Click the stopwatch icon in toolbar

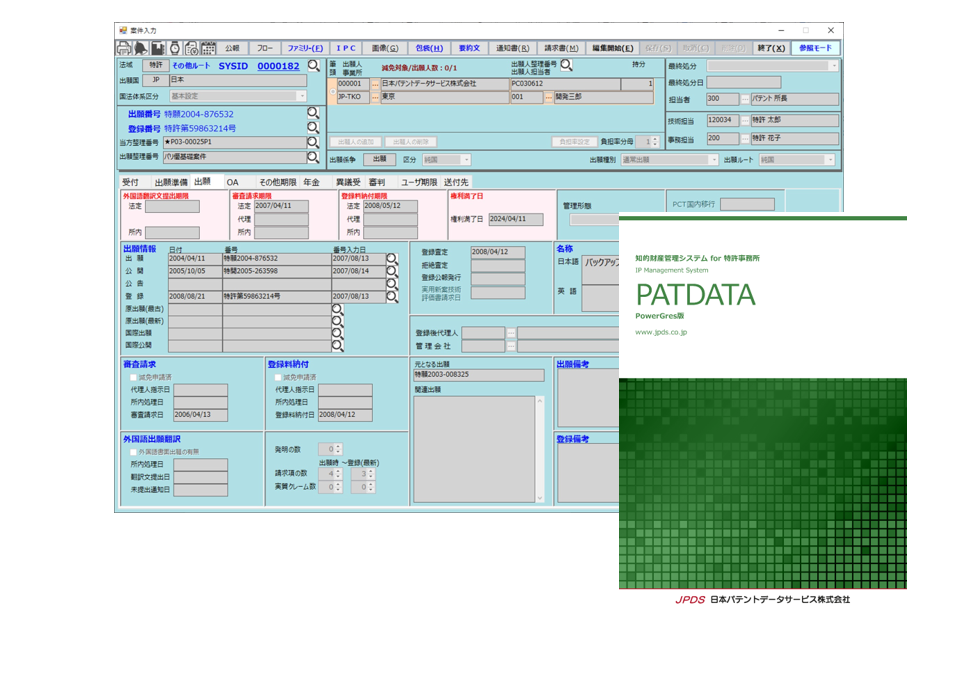175,48
